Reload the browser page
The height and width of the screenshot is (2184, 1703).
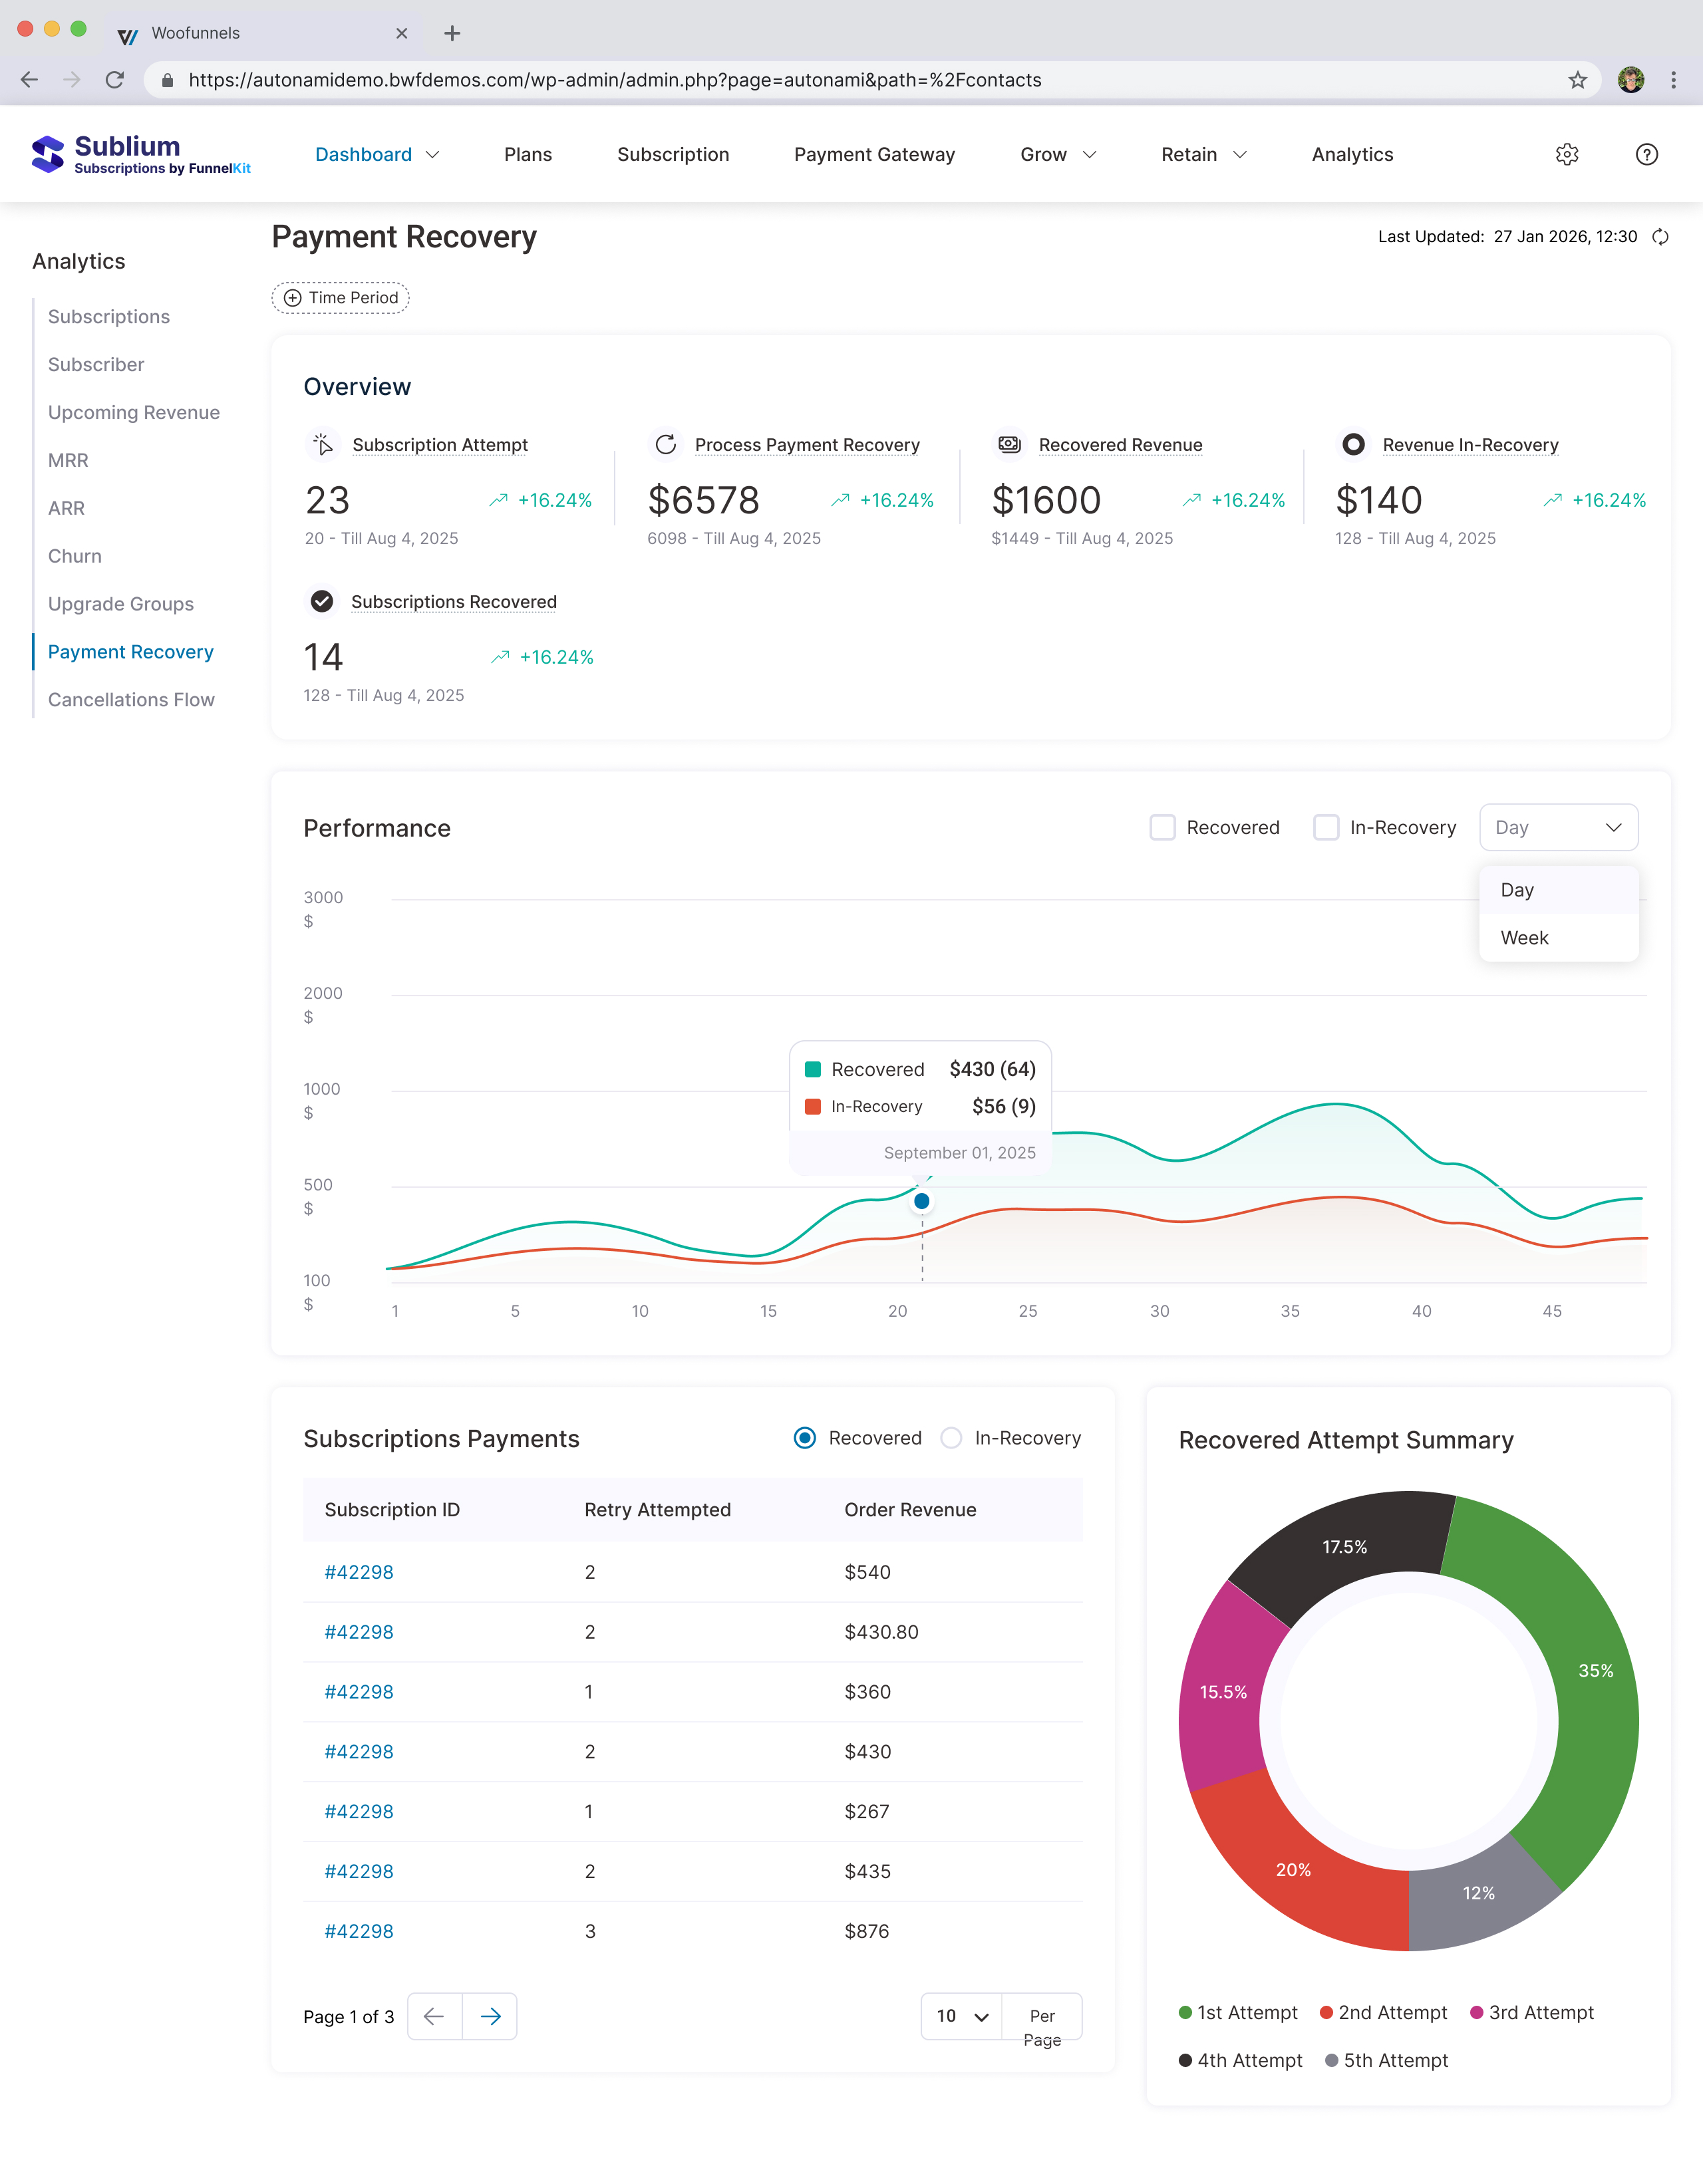point(115,80)
